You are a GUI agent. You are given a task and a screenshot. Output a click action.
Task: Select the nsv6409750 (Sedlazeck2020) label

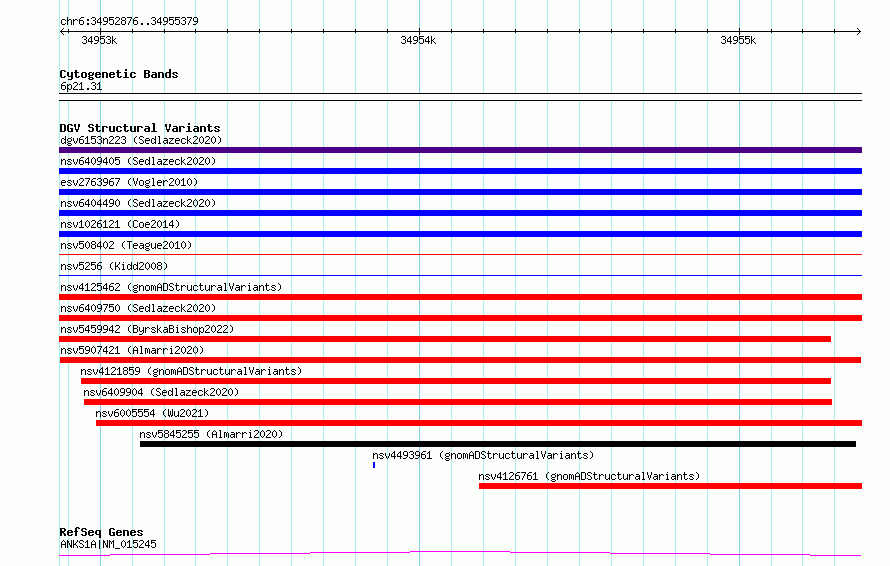point(138,308)
